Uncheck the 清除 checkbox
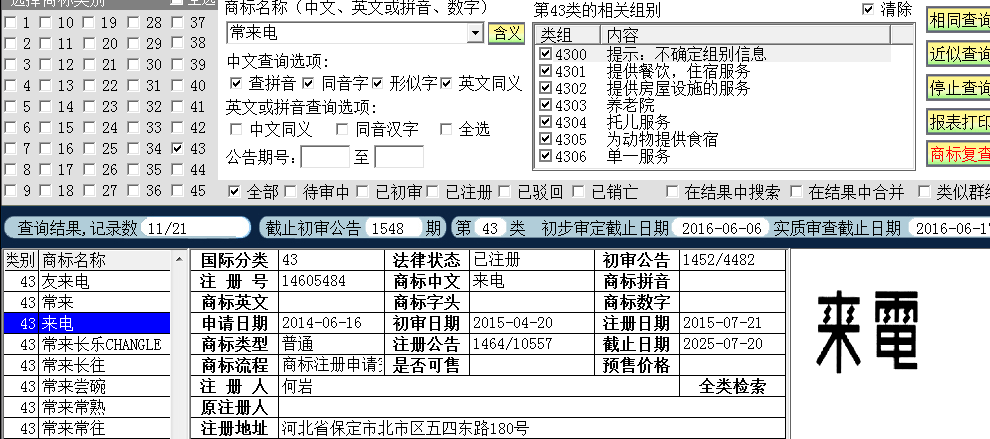 (x=868, y=9)
